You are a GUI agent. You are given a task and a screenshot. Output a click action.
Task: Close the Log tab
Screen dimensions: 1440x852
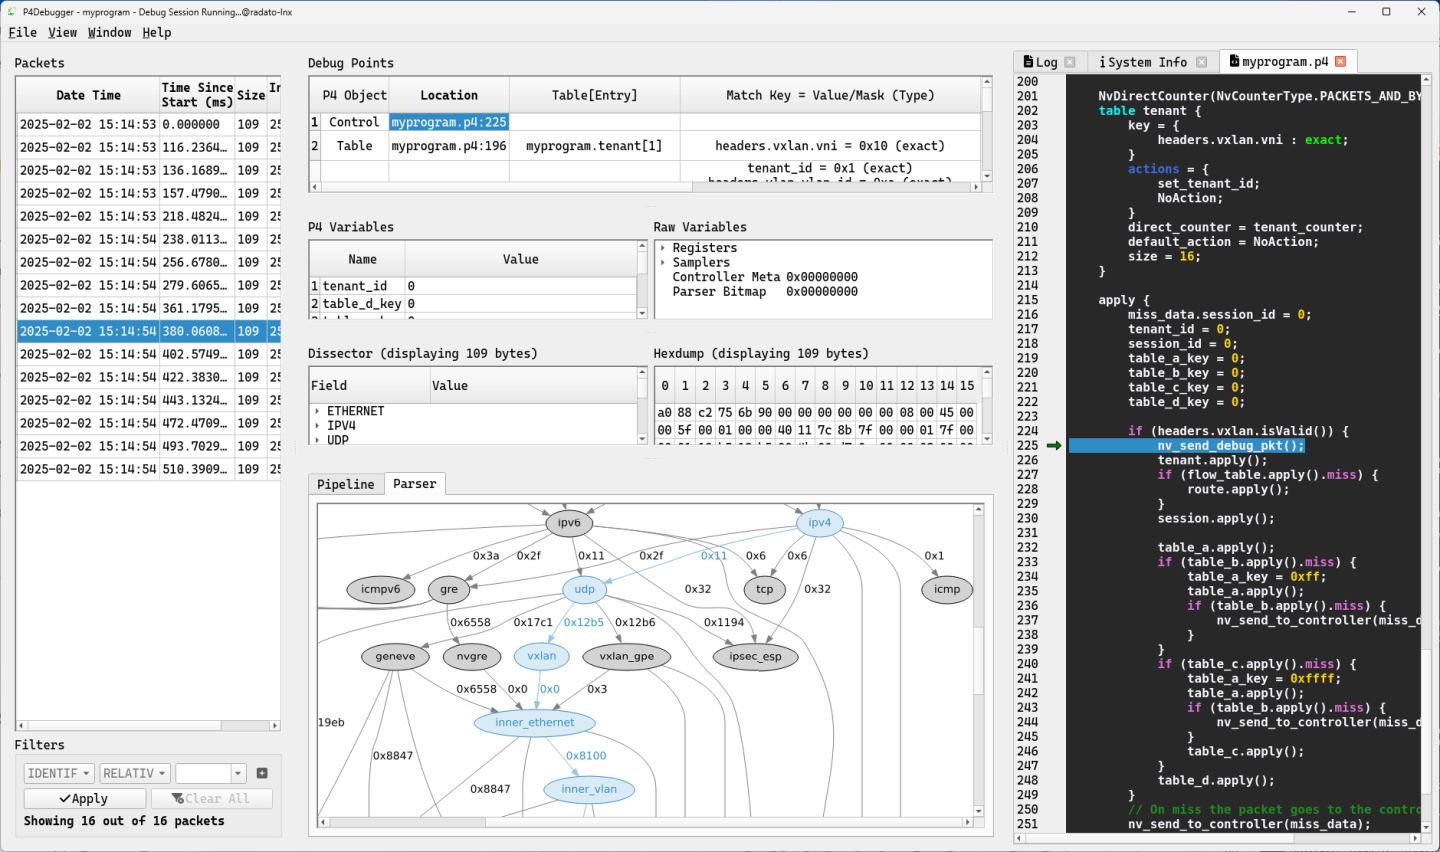tap(1070, 62)
